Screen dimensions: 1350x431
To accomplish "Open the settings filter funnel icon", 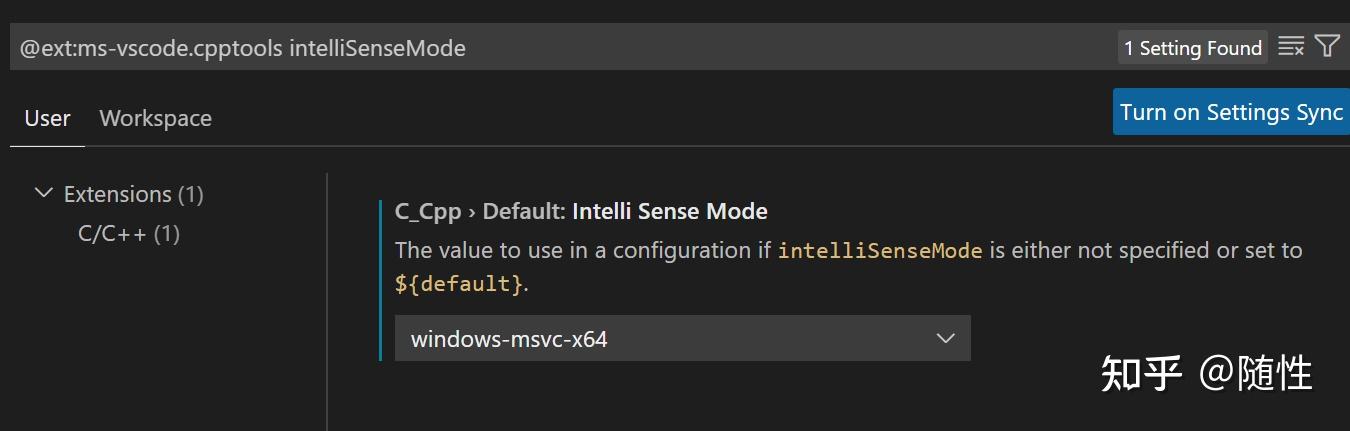I will (1327, 46).
